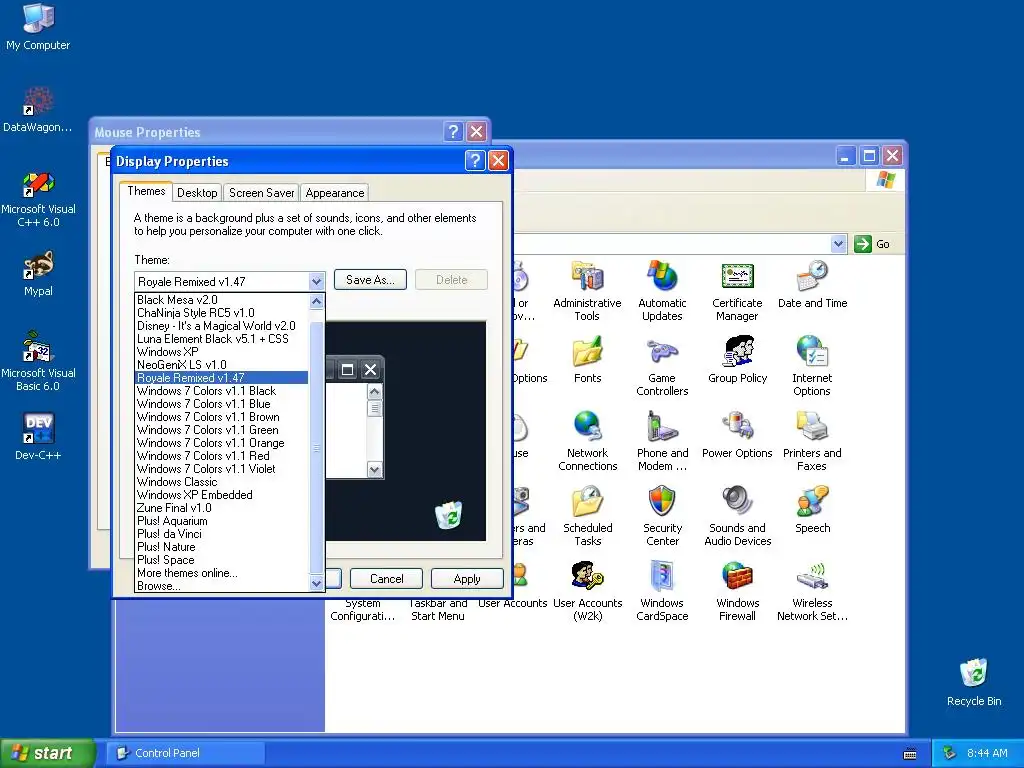Collapse the Theme dropdown arrow
The height and width of the screenshot is (768, 1024).
(x=316, y=281)
